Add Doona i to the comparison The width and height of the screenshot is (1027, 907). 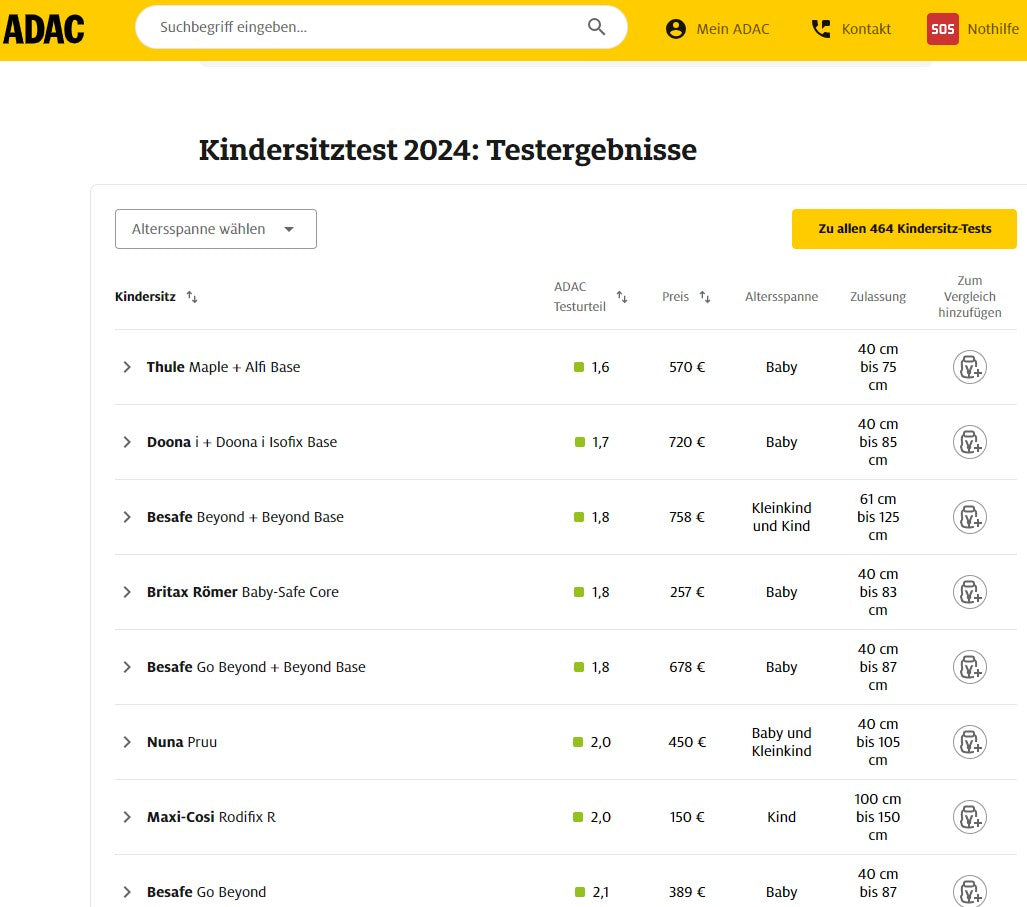pos(968,442)
